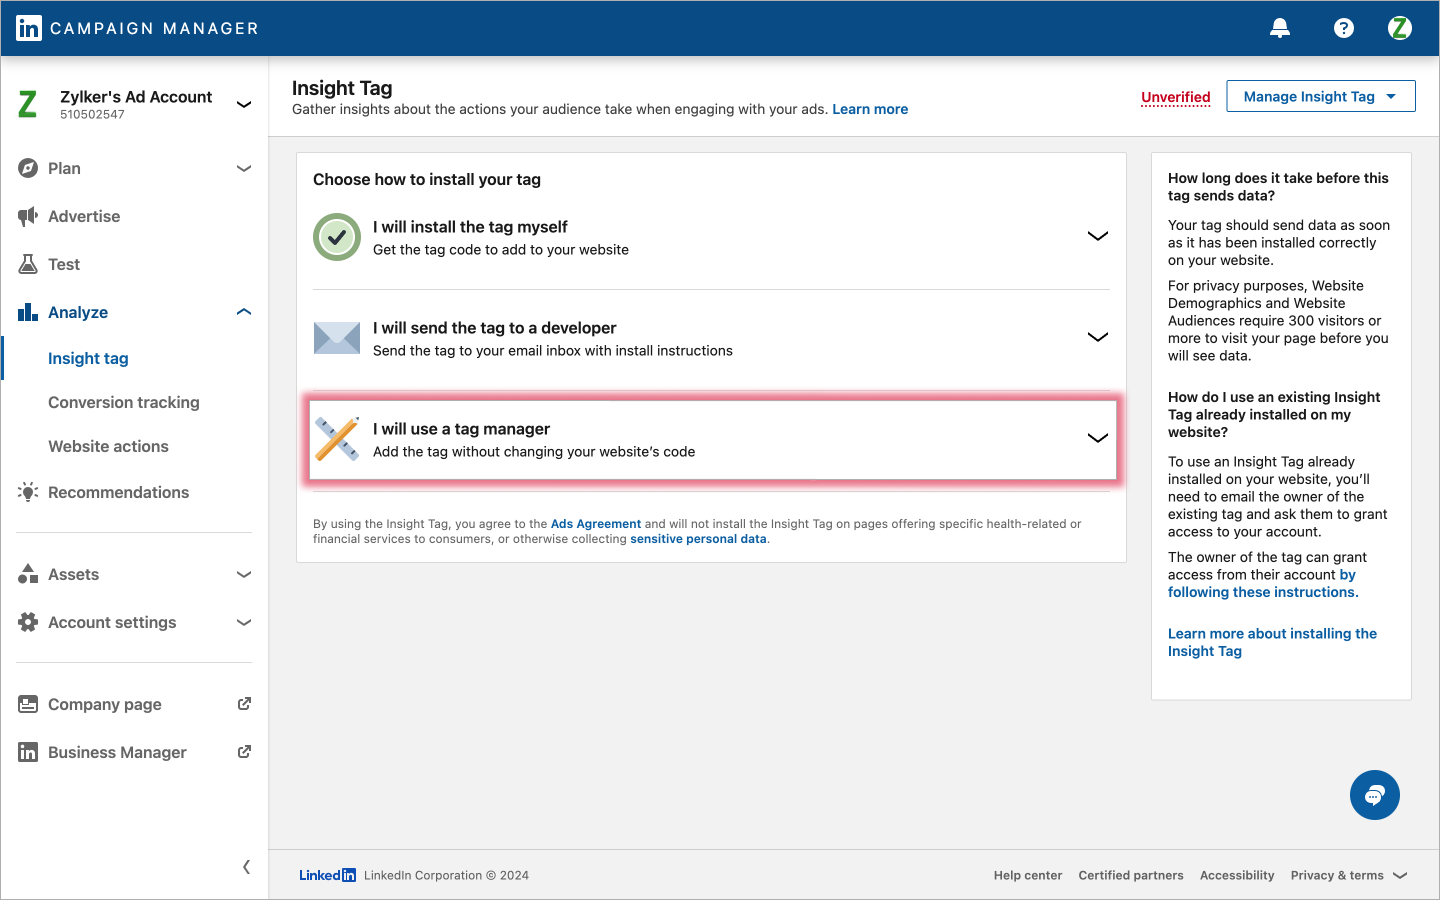Open the Advertise menu item
The width and height of the screenshot is (1440, 900).
click(84, 216)
